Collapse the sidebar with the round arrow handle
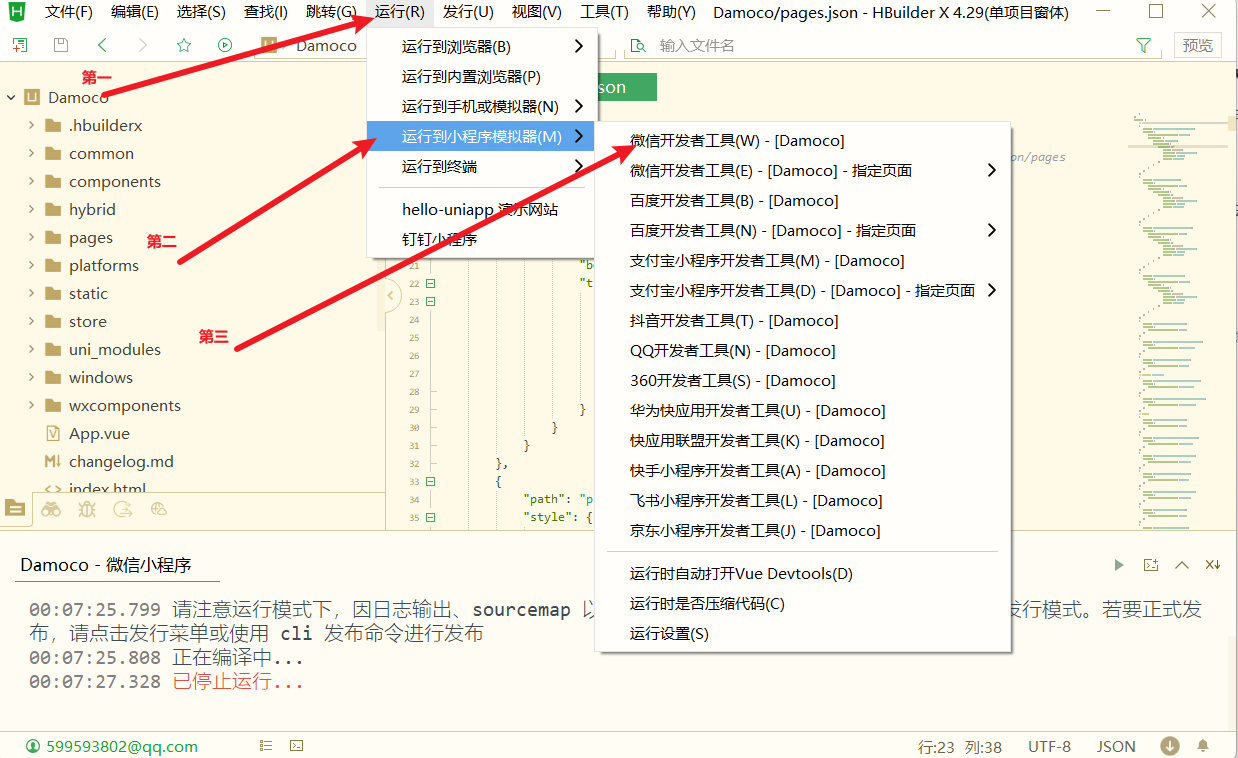This screenshot has height=758, width=1238. (392, 297)
